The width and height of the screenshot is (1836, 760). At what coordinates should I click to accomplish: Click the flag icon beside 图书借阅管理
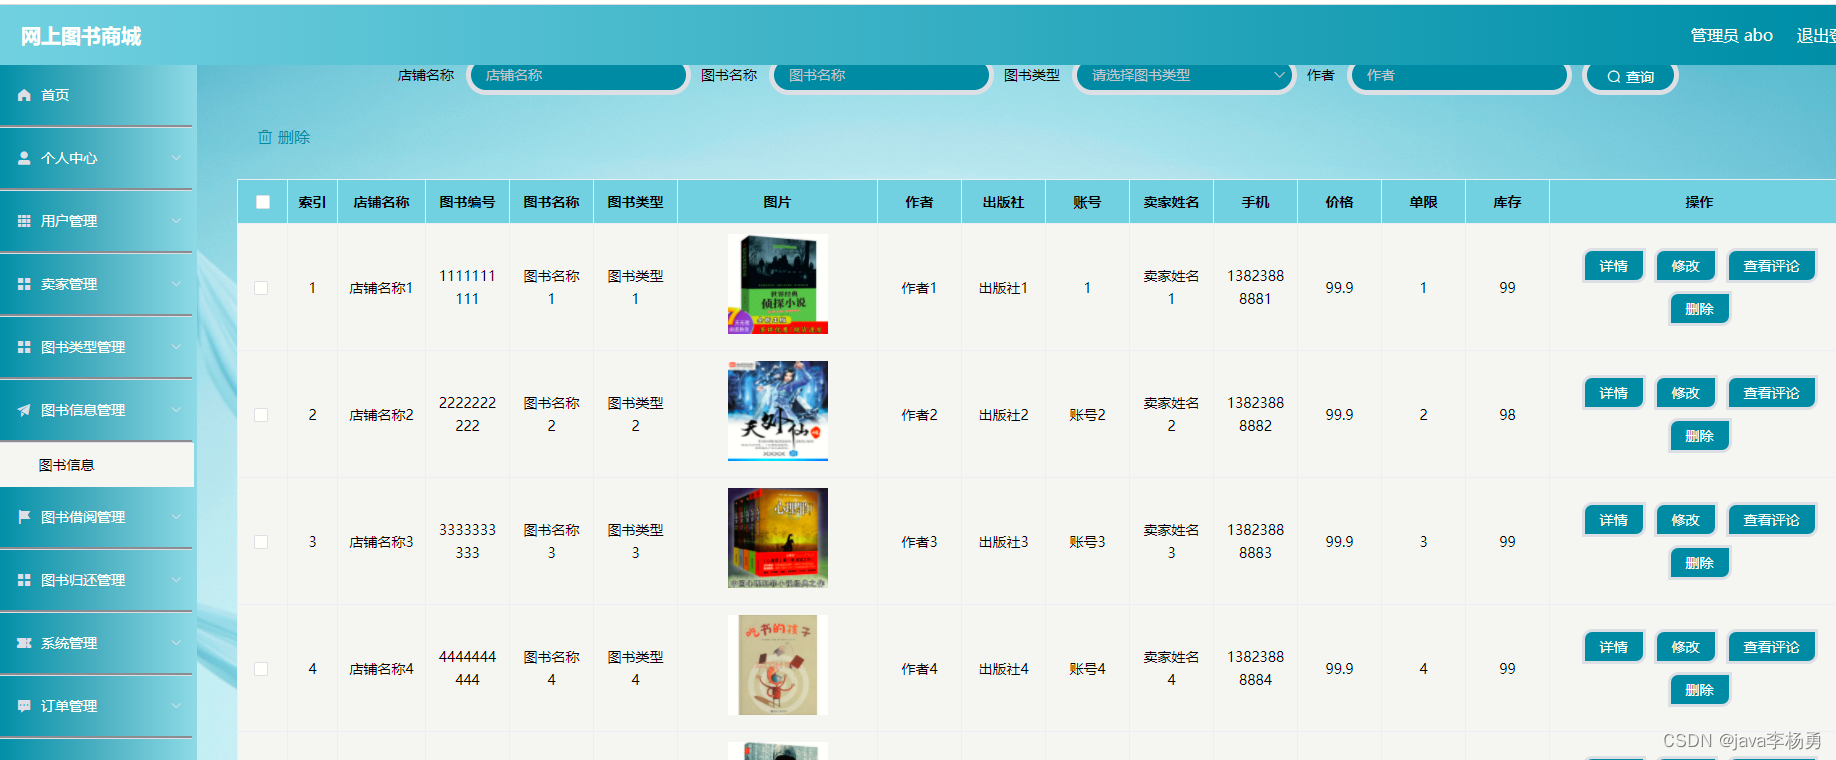pos(24,517)
